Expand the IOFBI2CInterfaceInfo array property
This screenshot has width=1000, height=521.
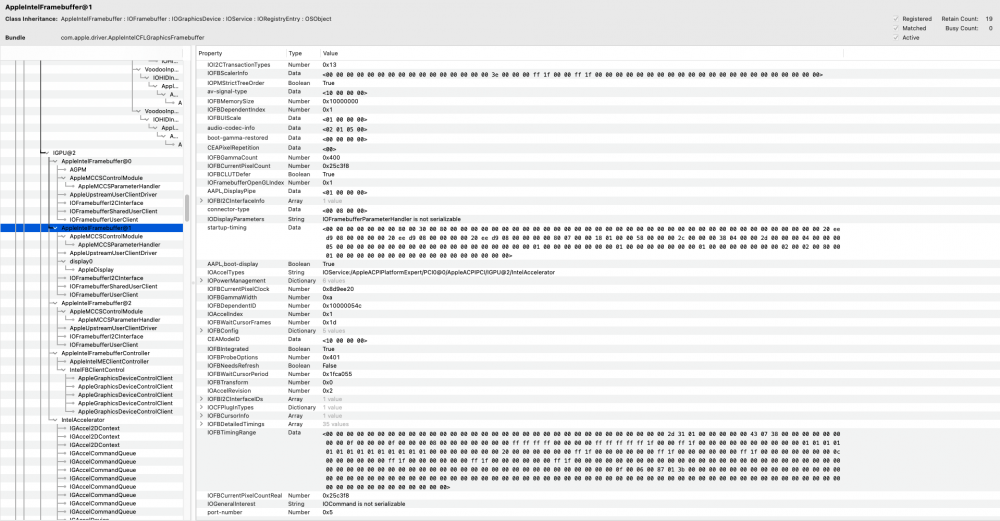click(202, 201)
